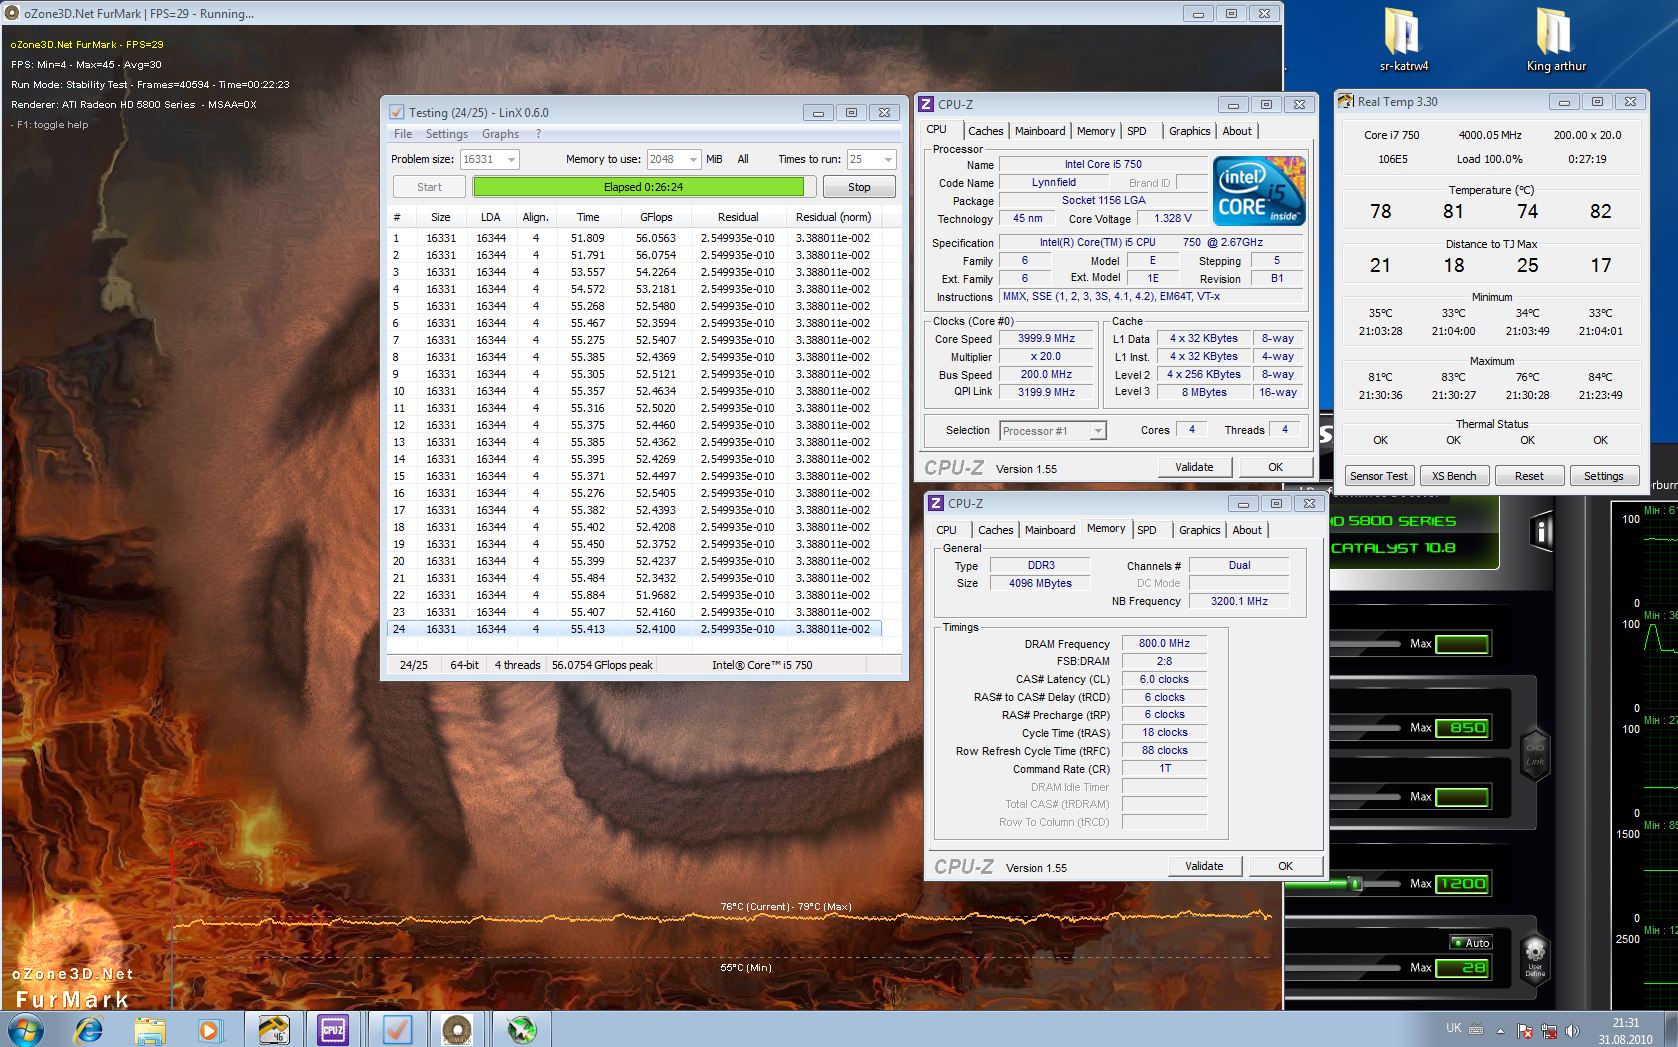This screenshot has height=1047, width=1678.
Task: Click OK in the bottom CPU-Z window
Action: coord(1285,866)
